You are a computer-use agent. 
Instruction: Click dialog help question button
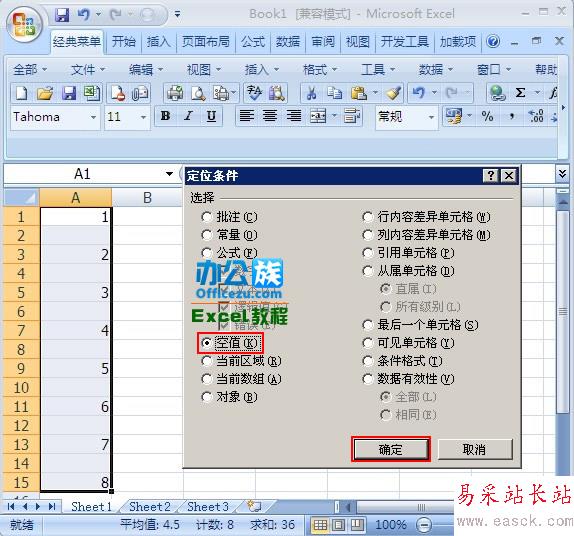[x=491, y=176]
